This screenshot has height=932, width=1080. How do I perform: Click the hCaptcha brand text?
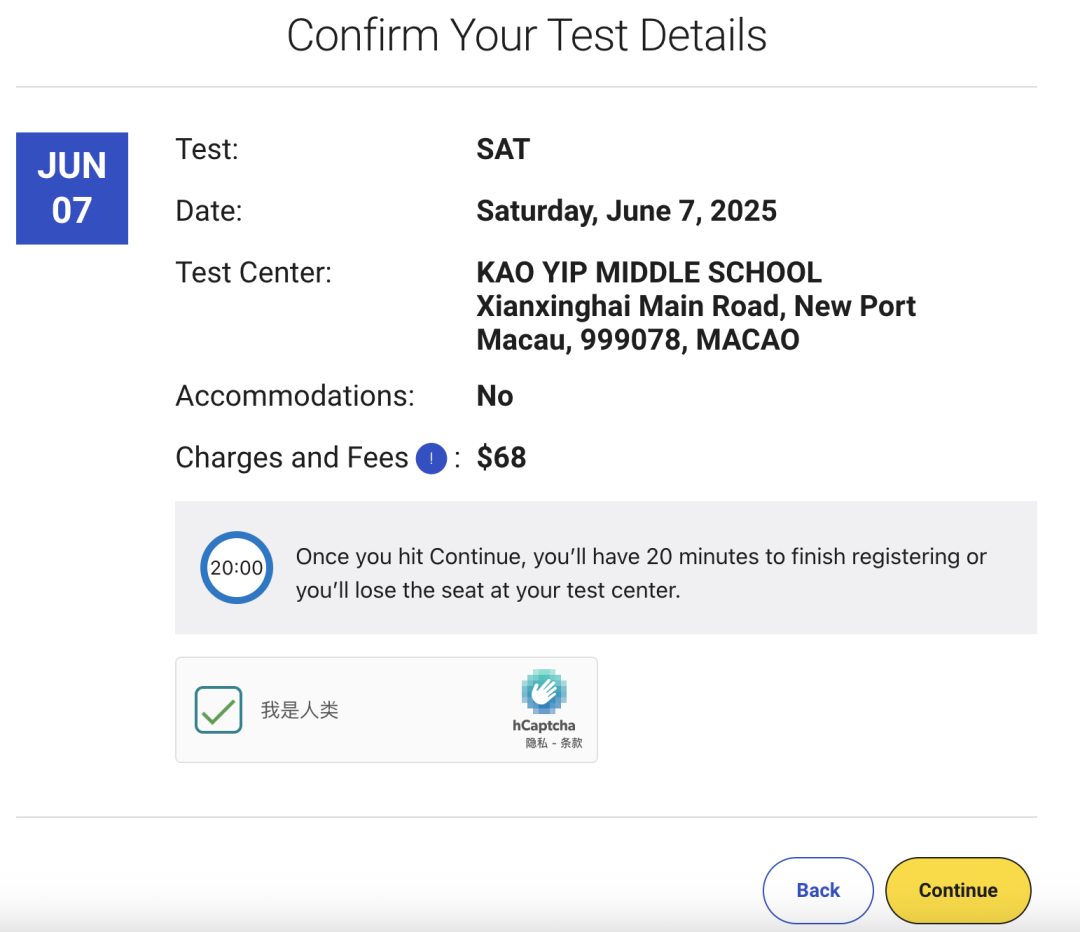tap(544, 726)
